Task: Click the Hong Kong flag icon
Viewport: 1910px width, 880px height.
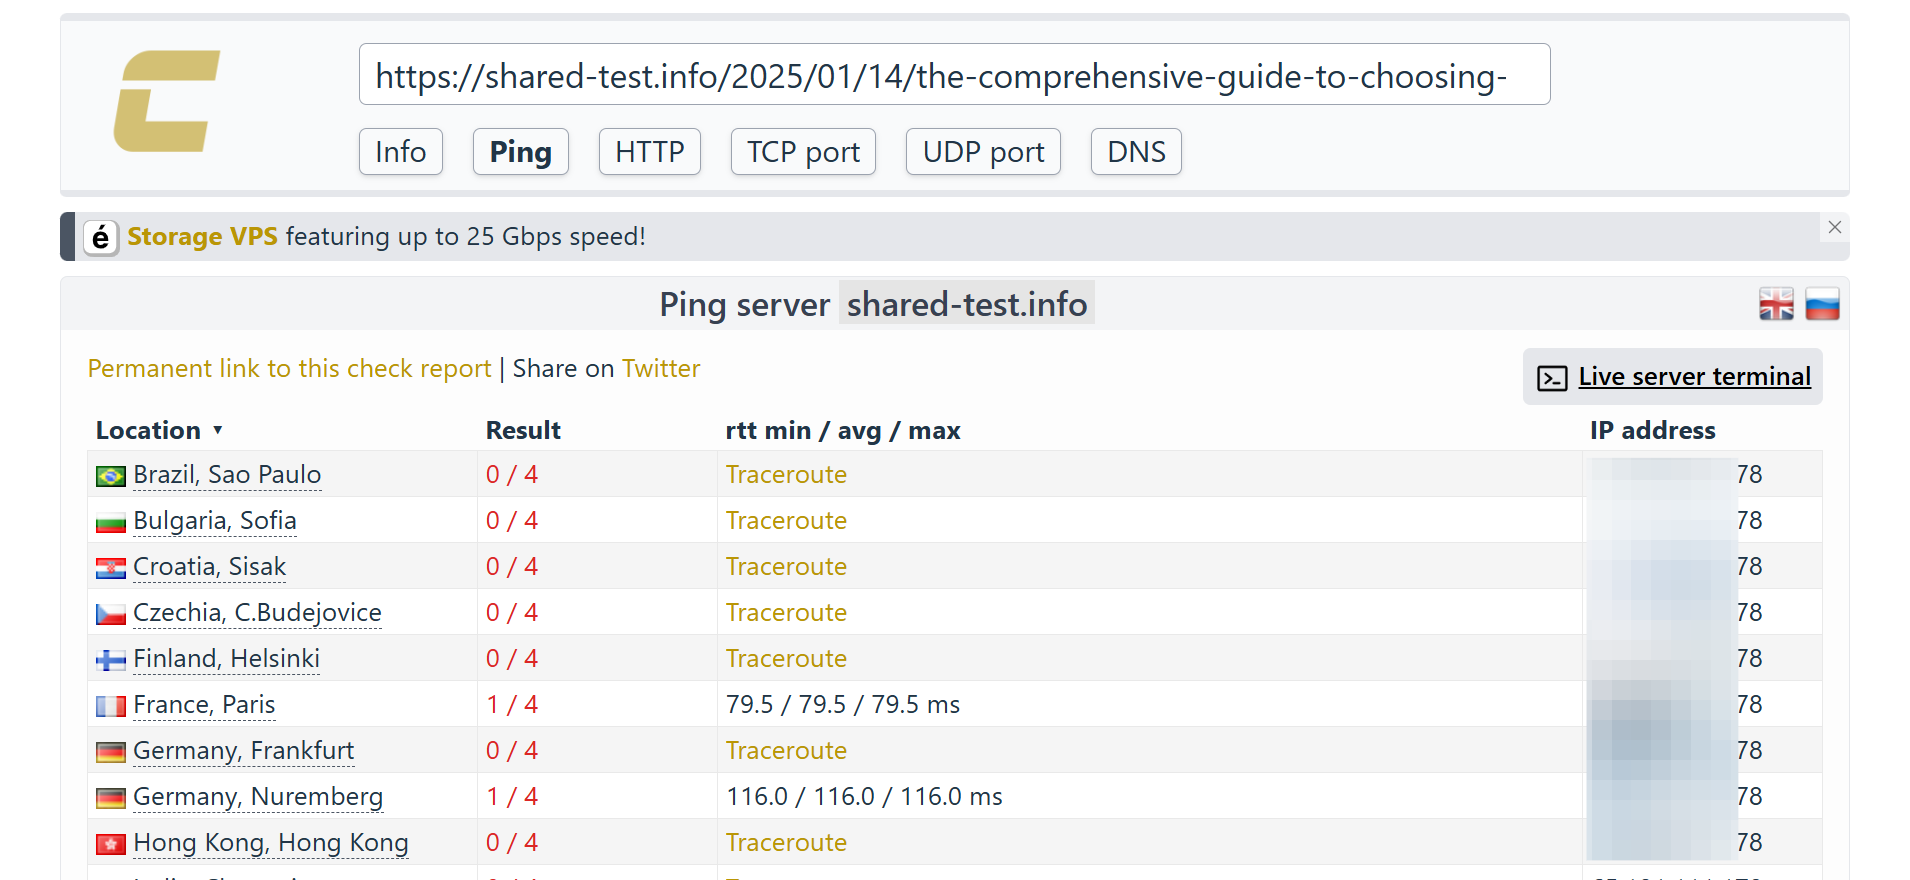Action: coord(110,844)
